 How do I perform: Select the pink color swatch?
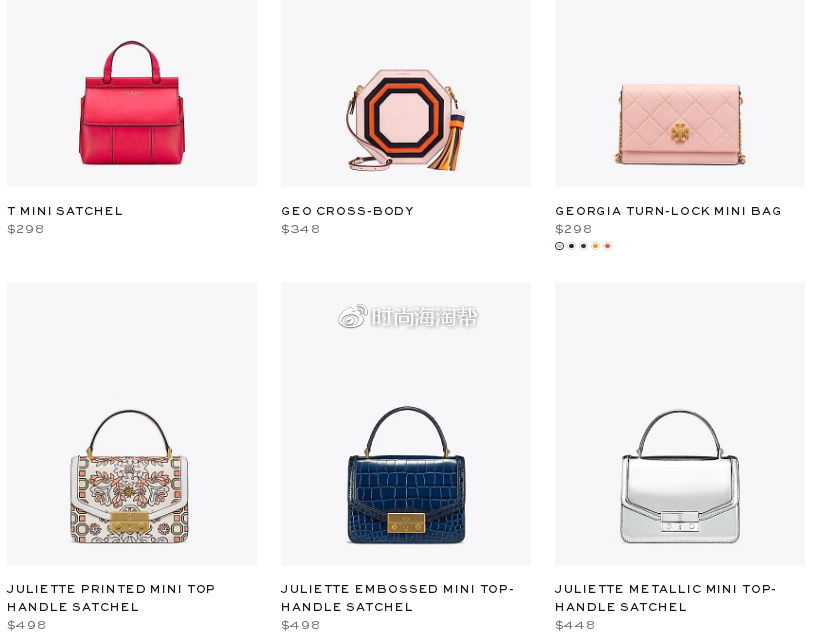coord(559,246)
